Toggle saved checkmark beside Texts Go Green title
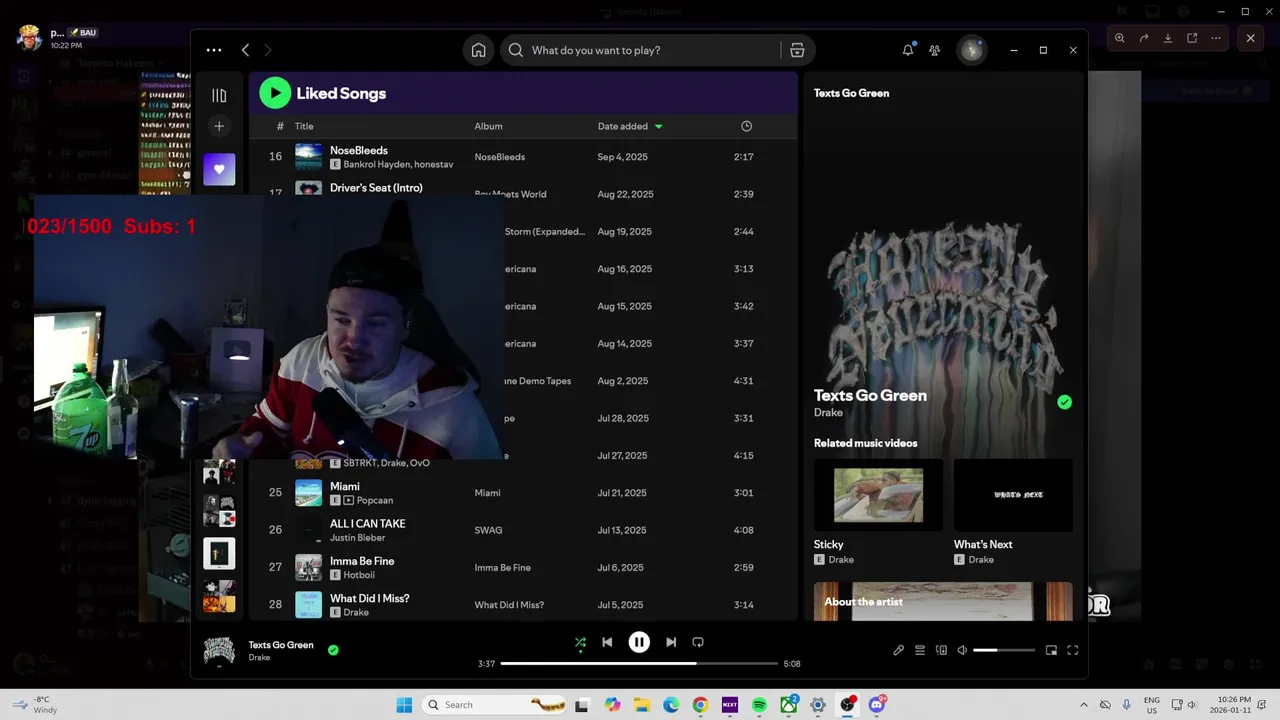The height and width of the screenshot is (720, 1280). (1064, 402)
